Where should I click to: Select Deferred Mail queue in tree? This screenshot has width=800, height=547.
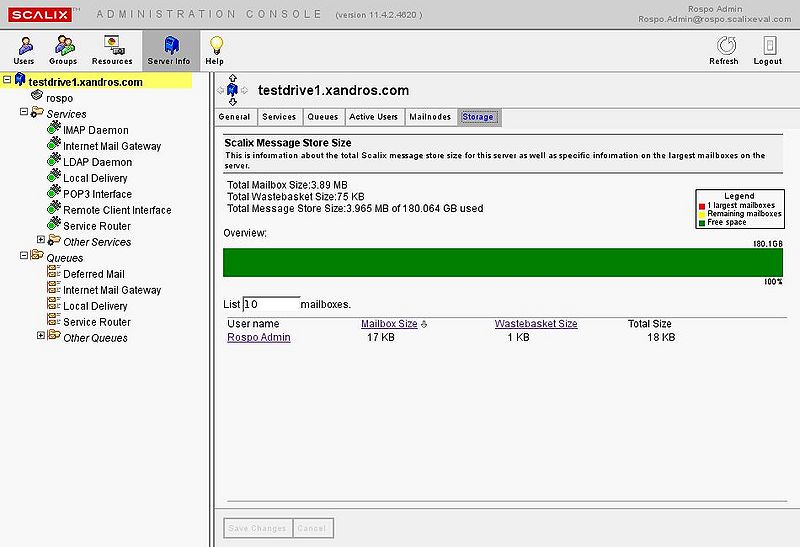pos(93,274)
